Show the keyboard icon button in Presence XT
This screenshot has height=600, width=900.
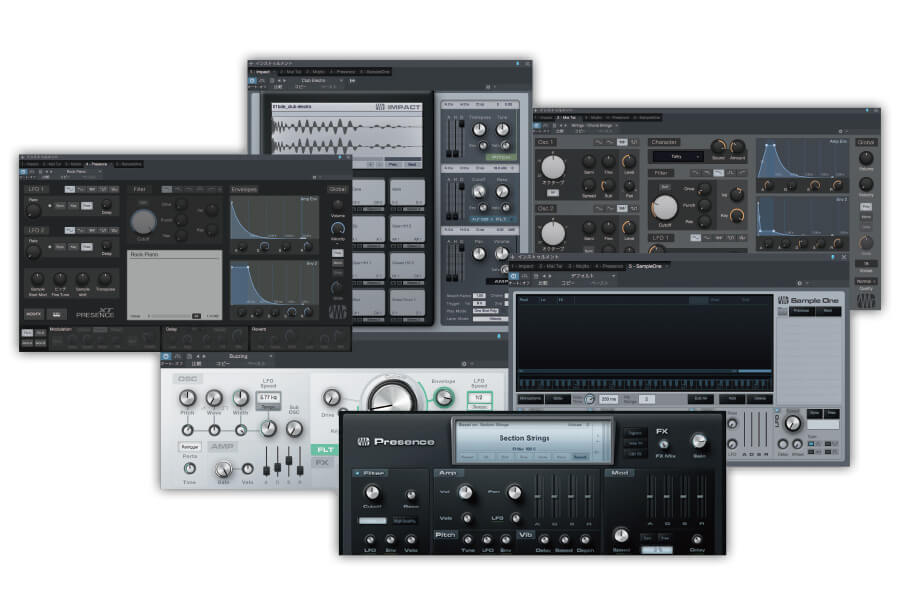56,315
